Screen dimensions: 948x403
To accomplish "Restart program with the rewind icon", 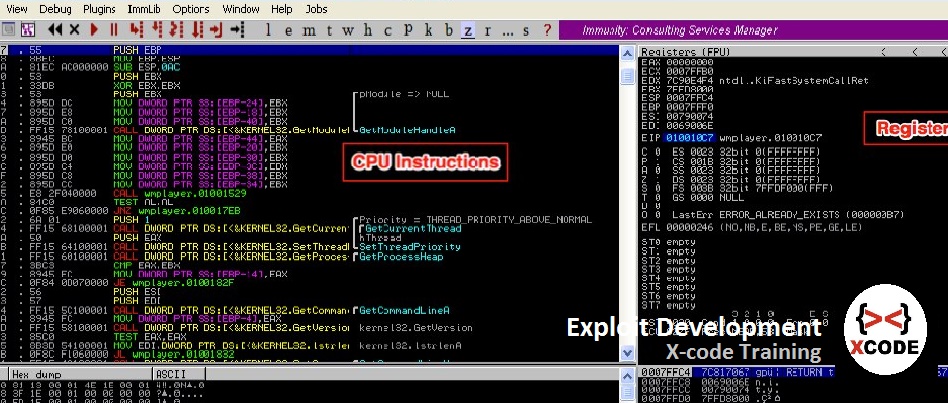I will point(55,30).
